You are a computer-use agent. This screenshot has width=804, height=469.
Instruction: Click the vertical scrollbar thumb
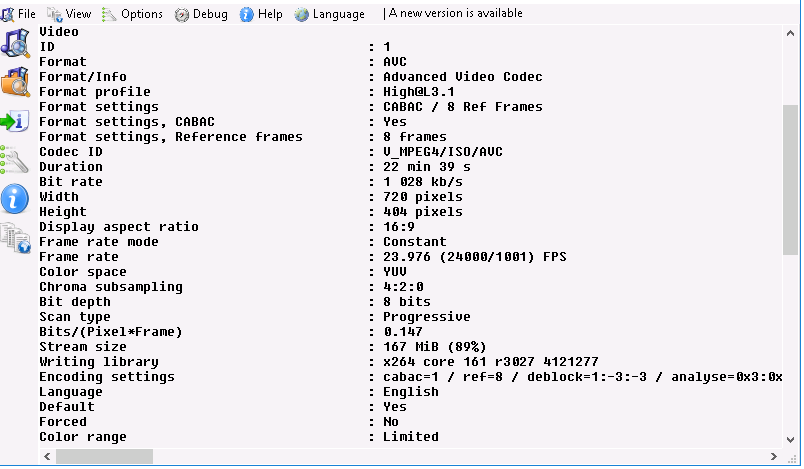point(790,180)
